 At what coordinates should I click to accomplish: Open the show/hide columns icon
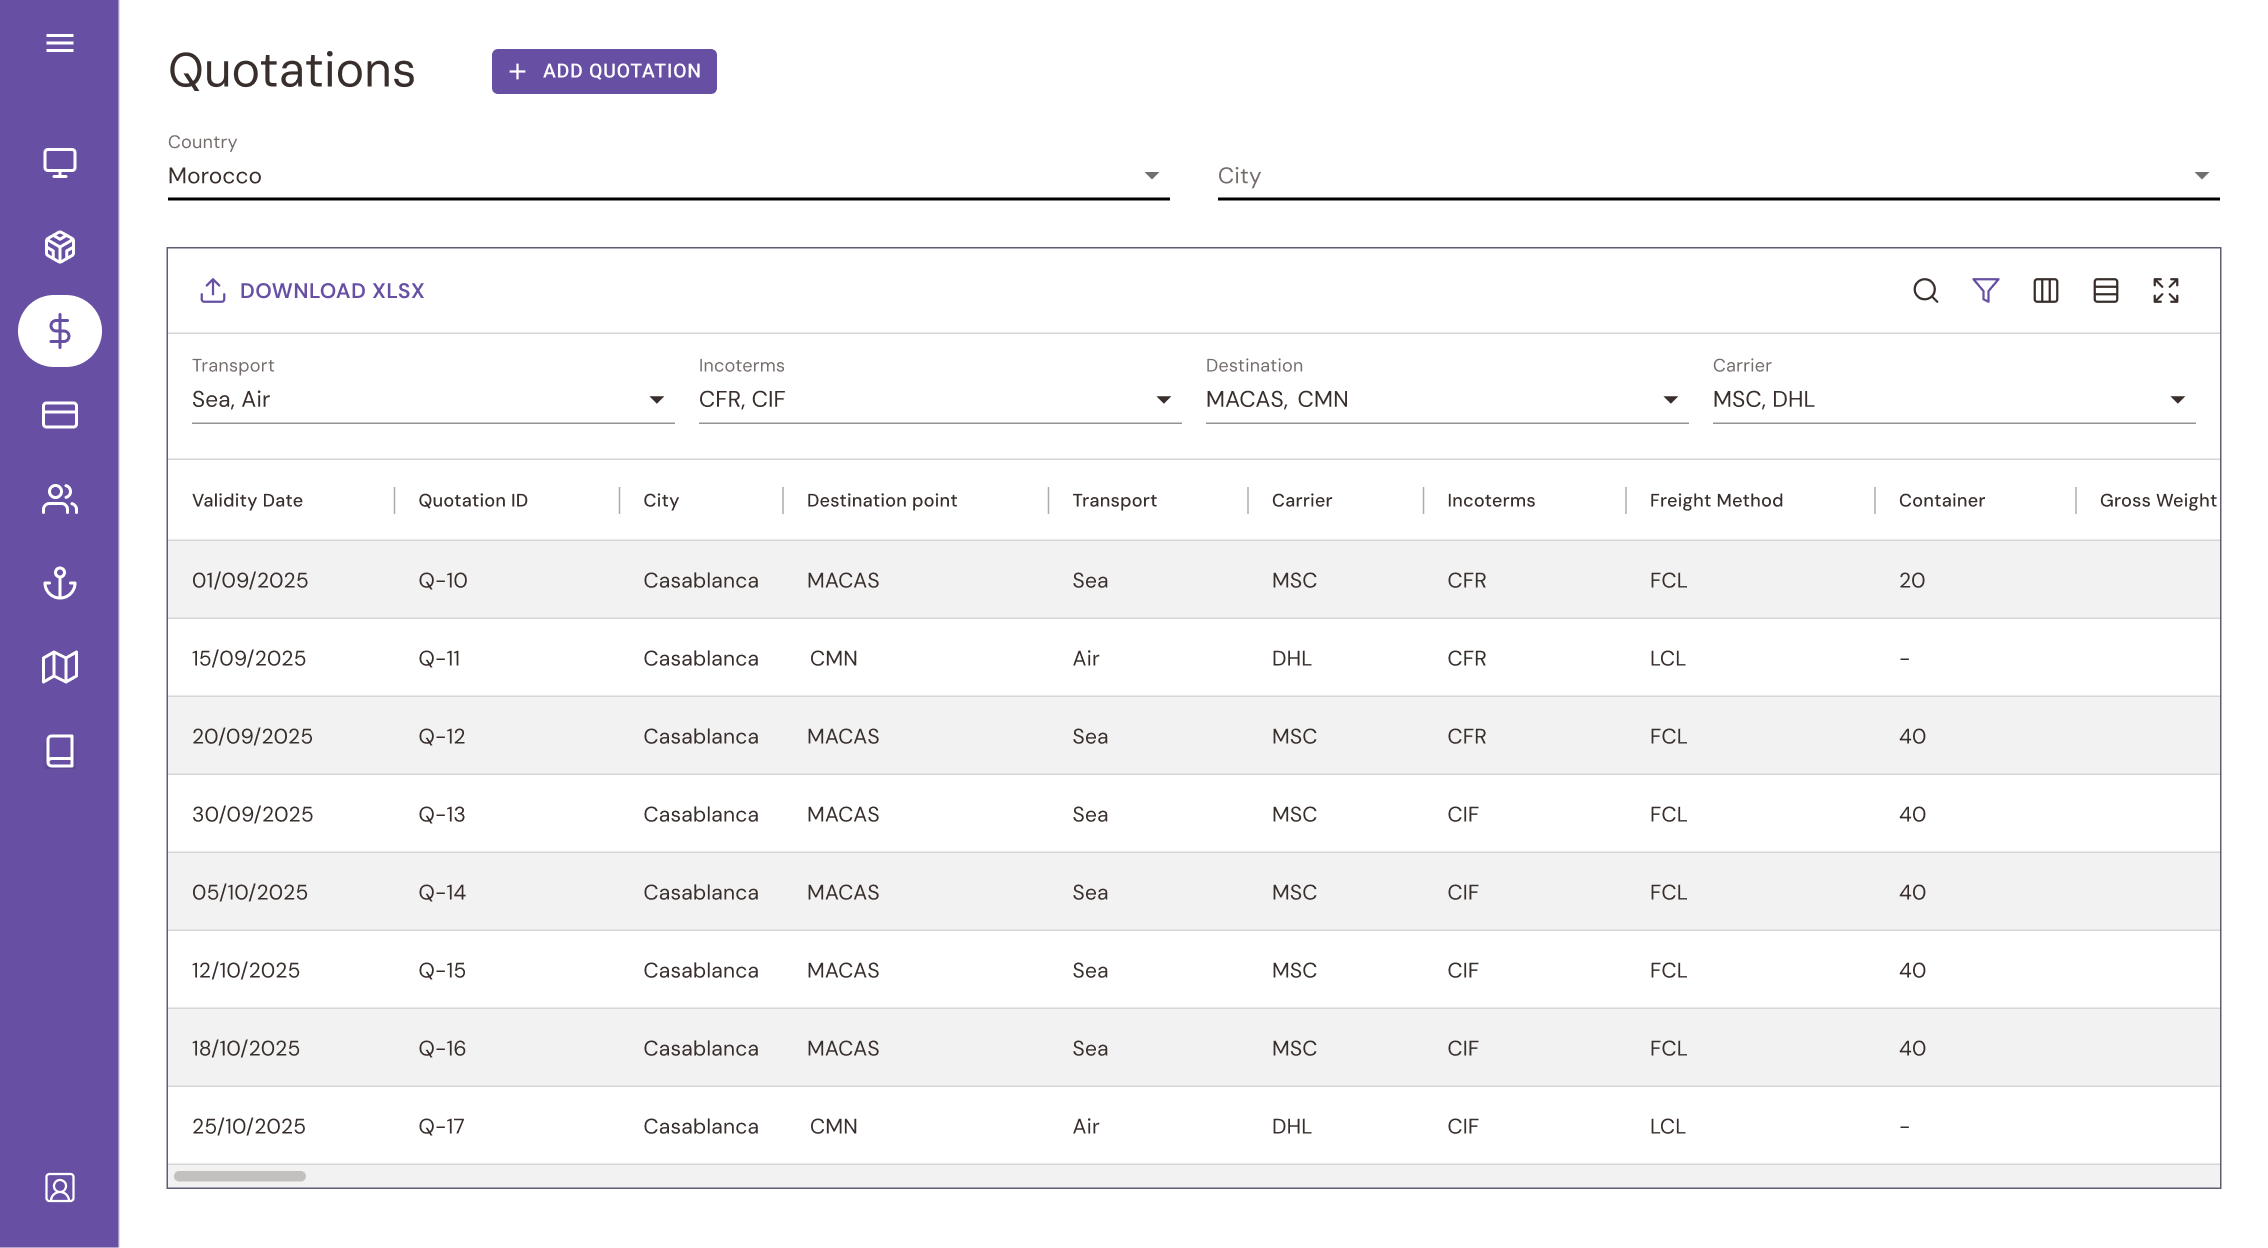click(x=2046, y=291)
